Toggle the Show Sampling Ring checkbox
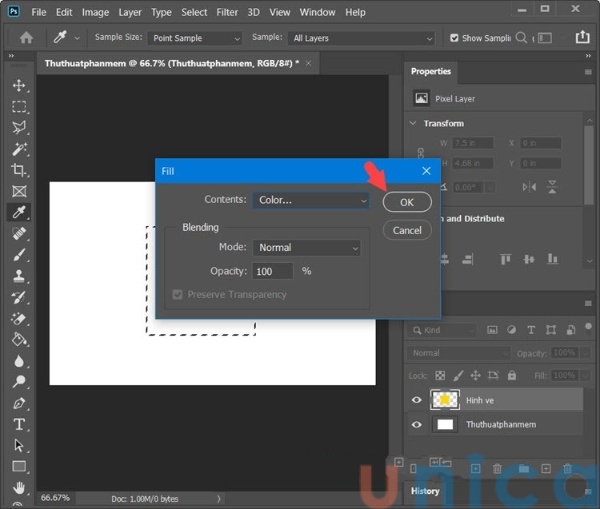Screen dimensions: 600x509 [454, 38]
